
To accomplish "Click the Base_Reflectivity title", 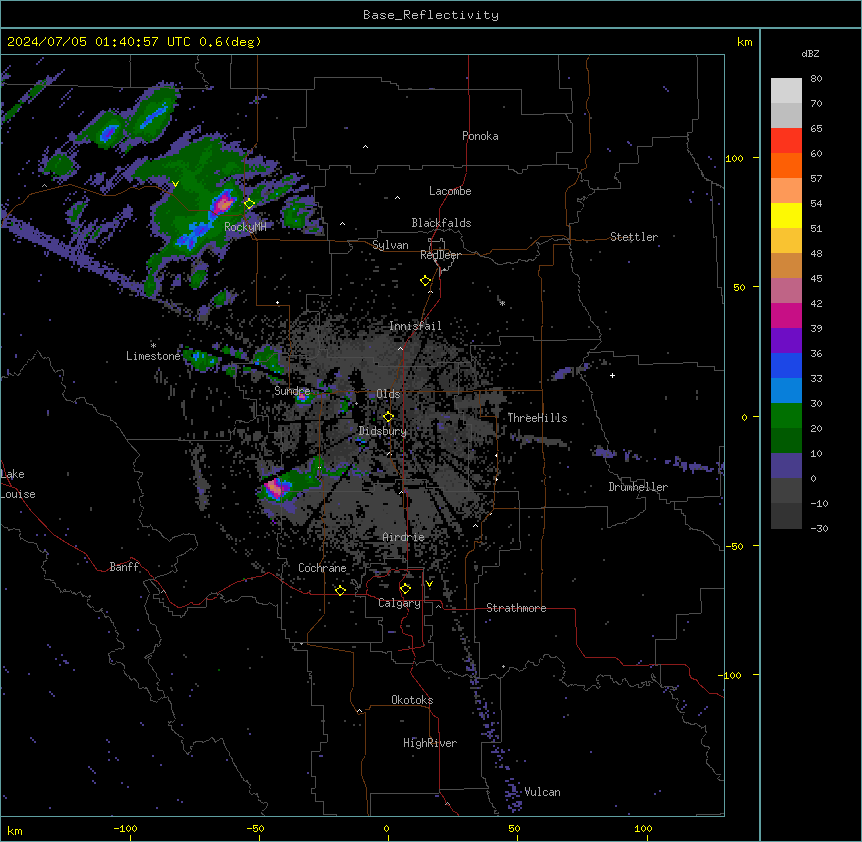I will pyautogui.click(x=431, y=15).
